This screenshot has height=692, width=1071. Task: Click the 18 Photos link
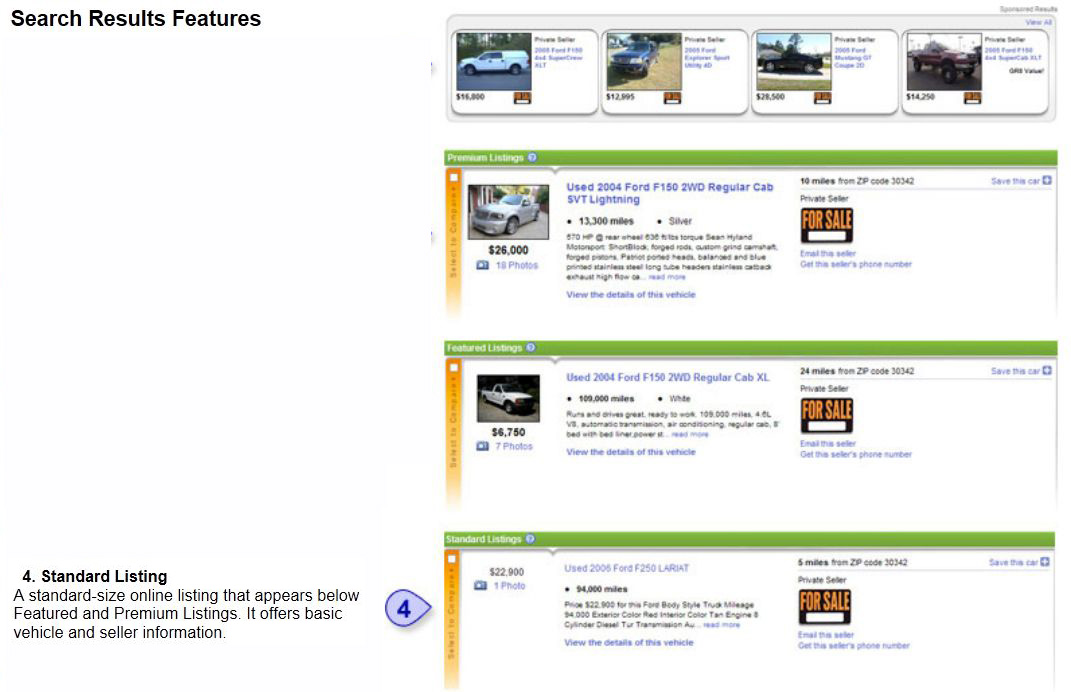click(516, 265)
